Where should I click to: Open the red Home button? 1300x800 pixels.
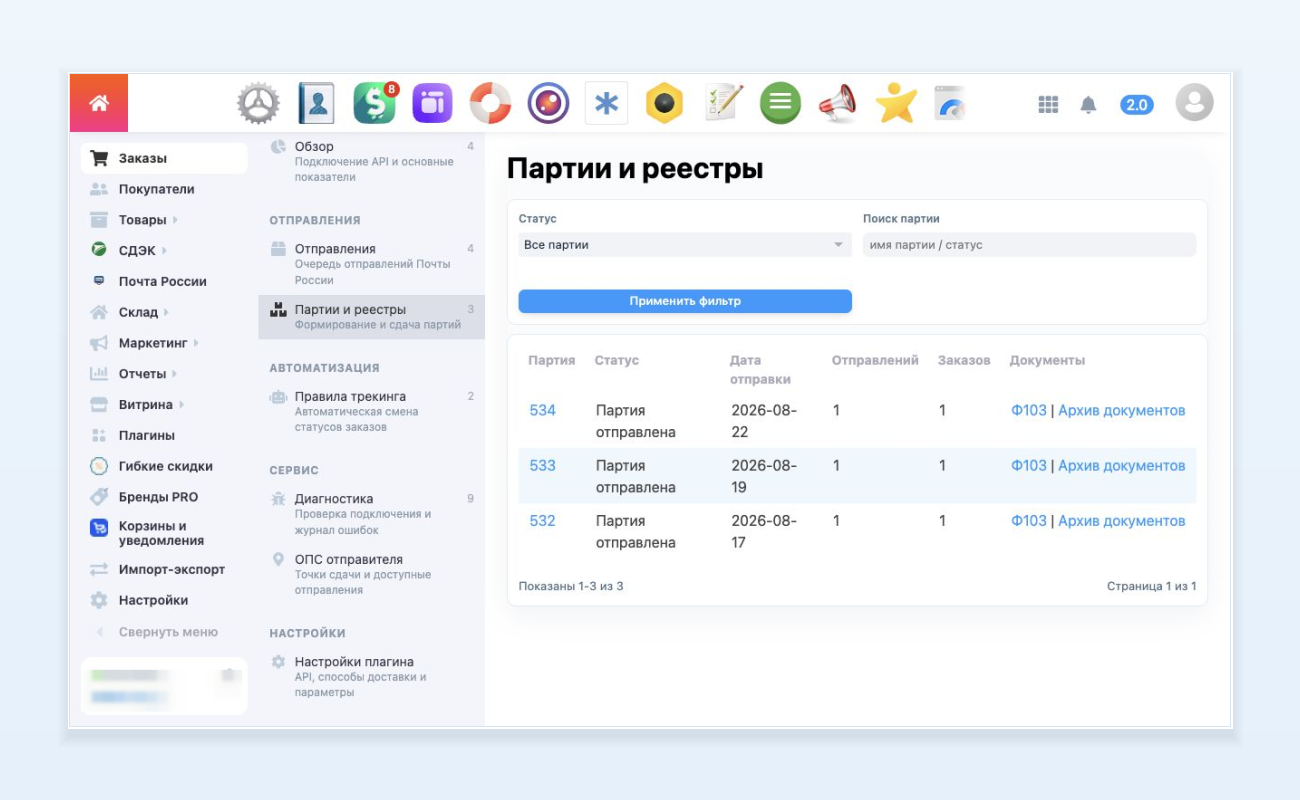(98, 103)
